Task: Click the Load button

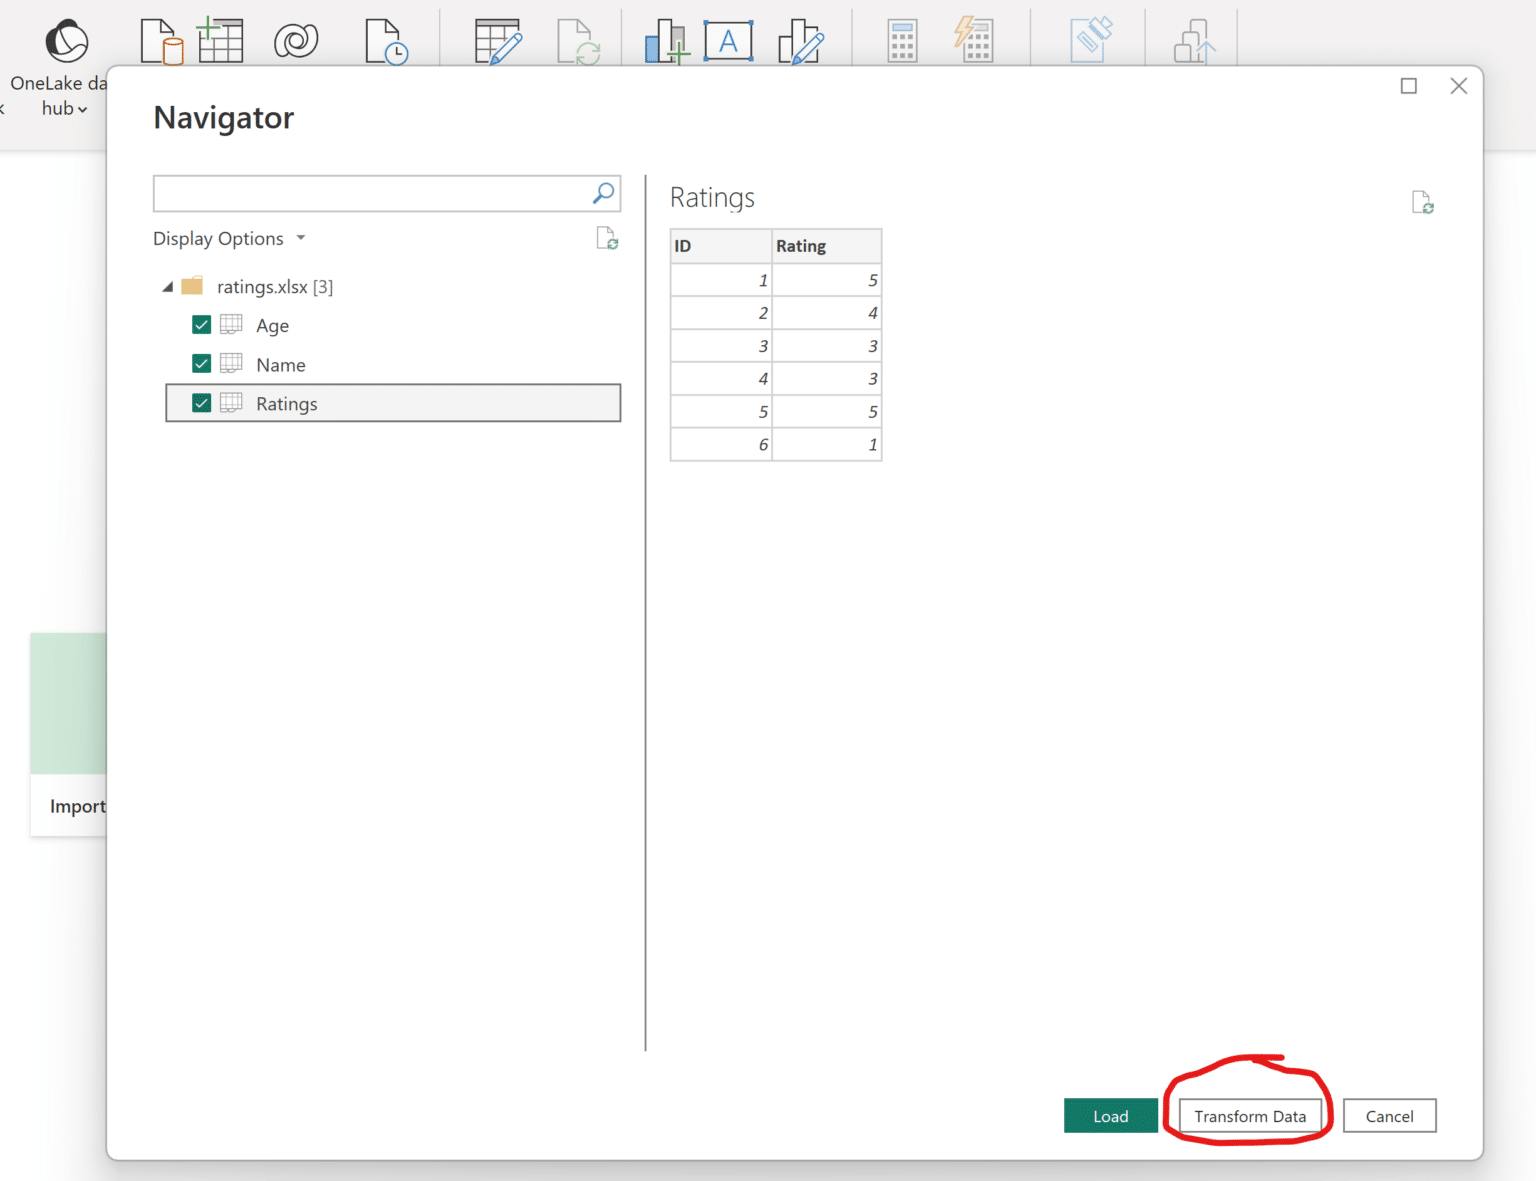Action: pos(1110,1115)
